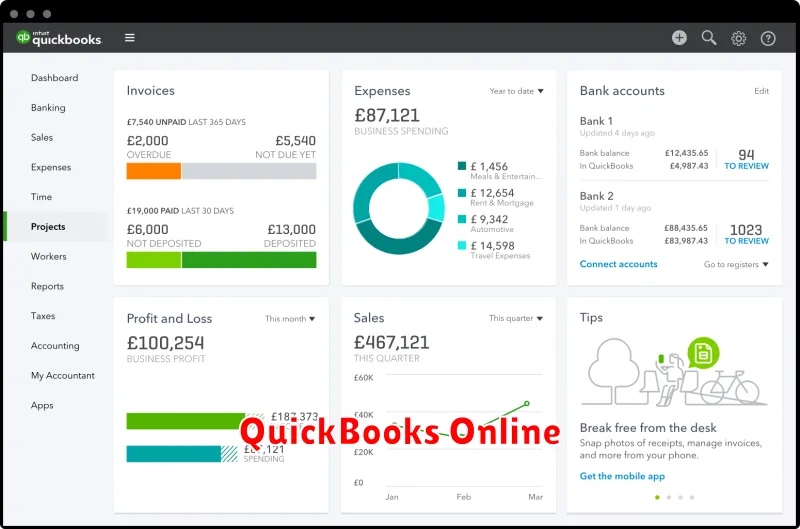The height and width of the screenshot is (529, 800).
Task: Expand the Go to registers dropdown
Action: coord(736,264)
